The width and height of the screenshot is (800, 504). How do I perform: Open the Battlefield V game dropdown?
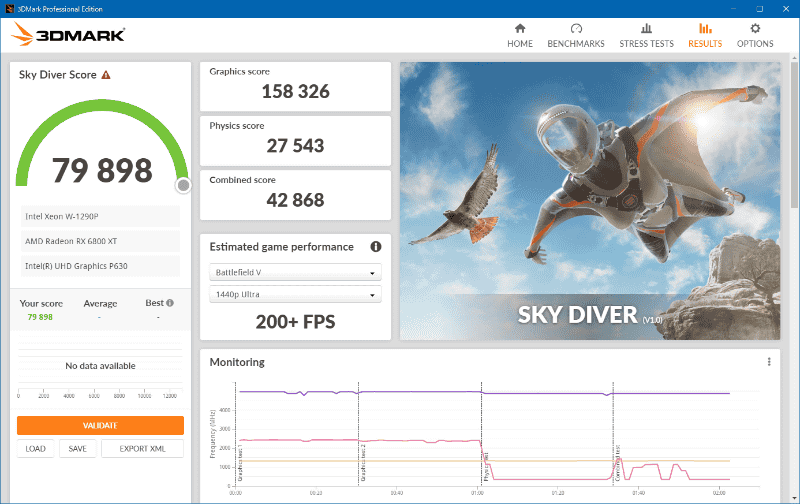click(295, 272)
